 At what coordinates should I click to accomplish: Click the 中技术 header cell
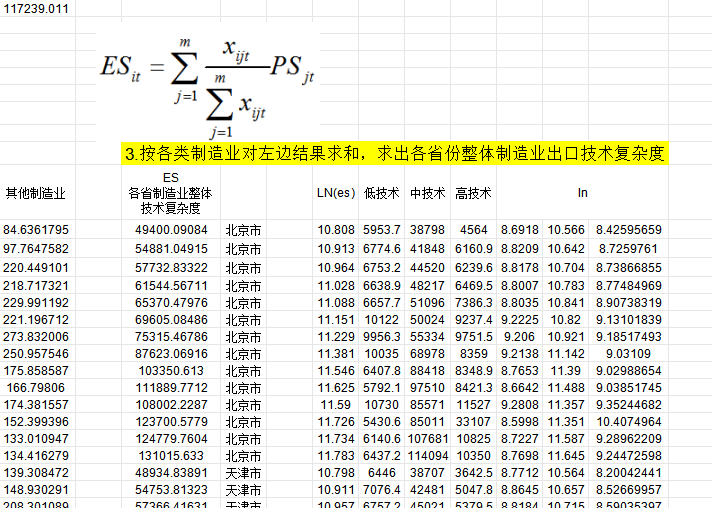(427, 192)
